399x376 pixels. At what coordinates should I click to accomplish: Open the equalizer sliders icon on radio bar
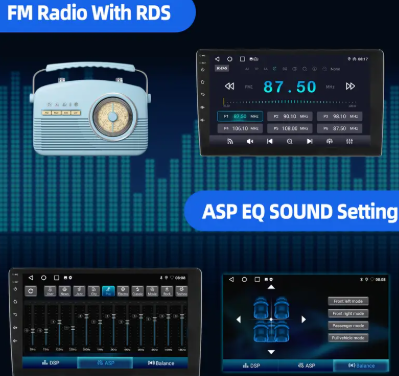pos(349,141)
